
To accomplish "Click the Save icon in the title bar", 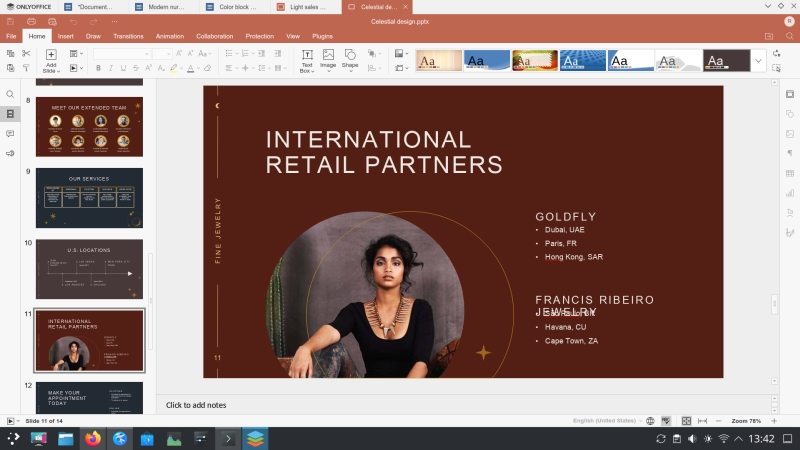I will click(10, 21).
